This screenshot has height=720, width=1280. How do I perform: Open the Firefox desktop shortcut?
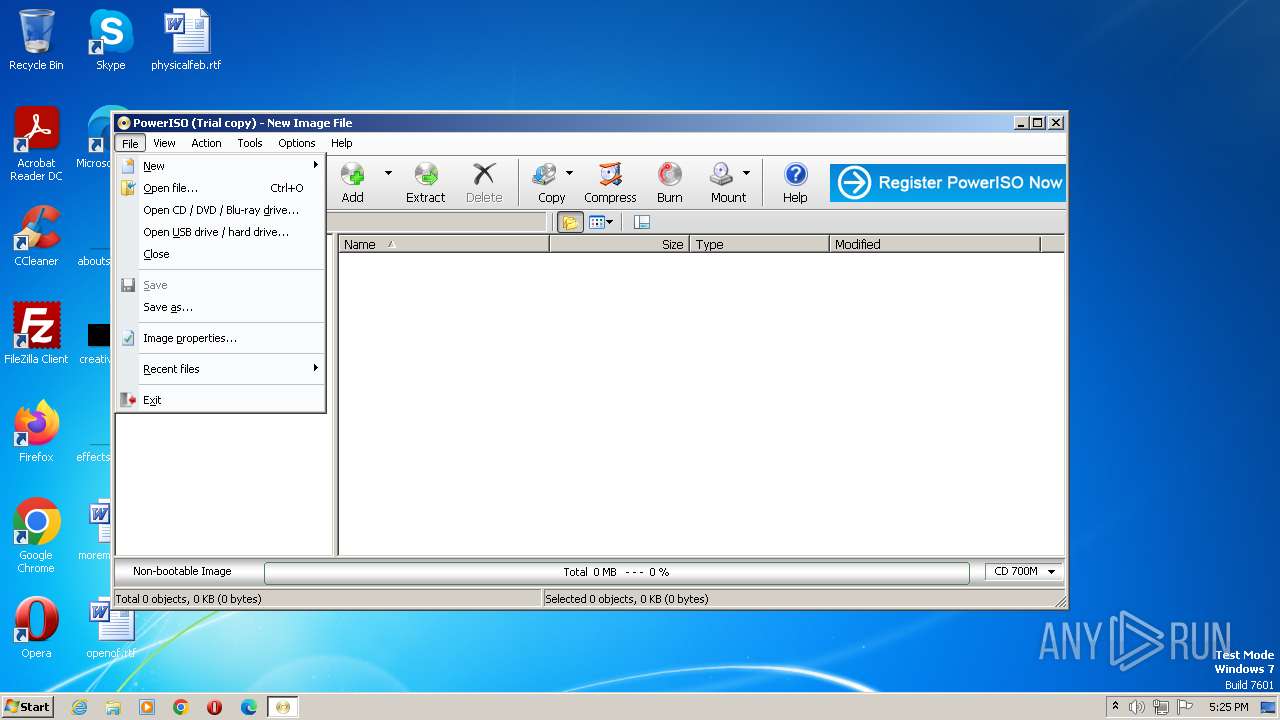(36, 431)
